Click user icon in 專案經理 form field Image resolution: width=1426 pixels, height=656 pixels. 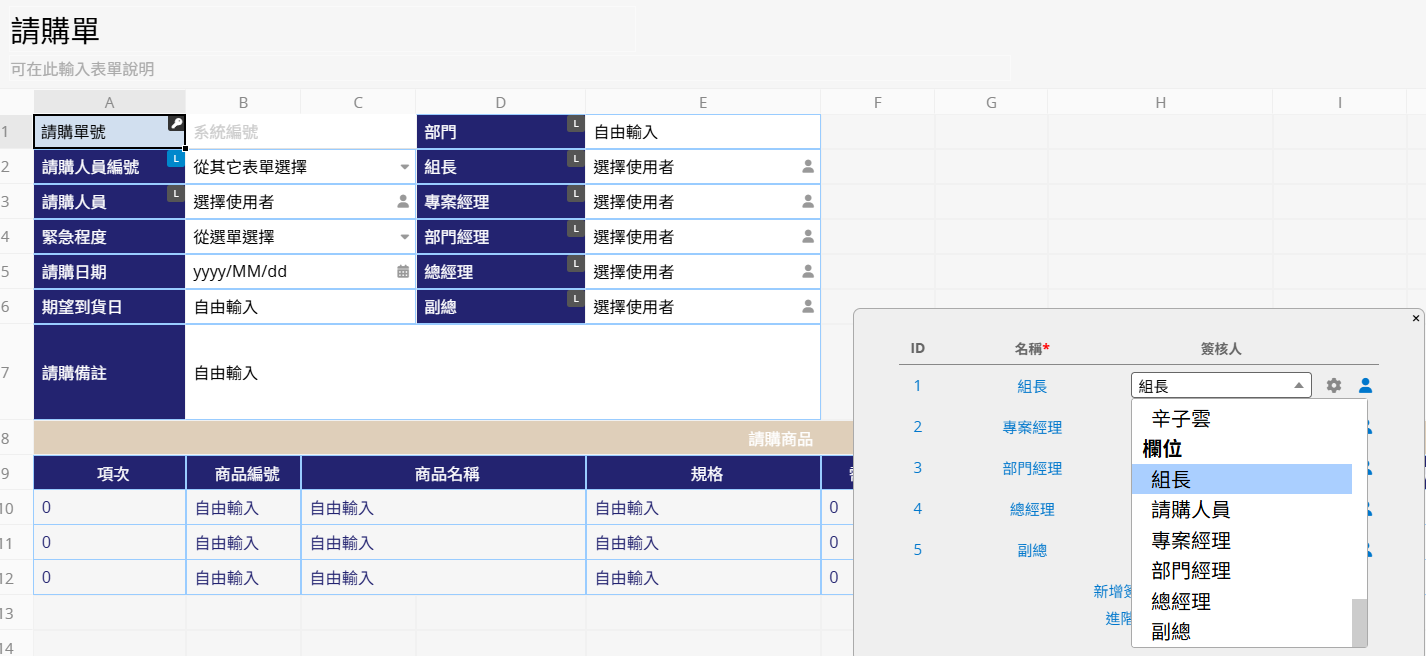[808, 201]
